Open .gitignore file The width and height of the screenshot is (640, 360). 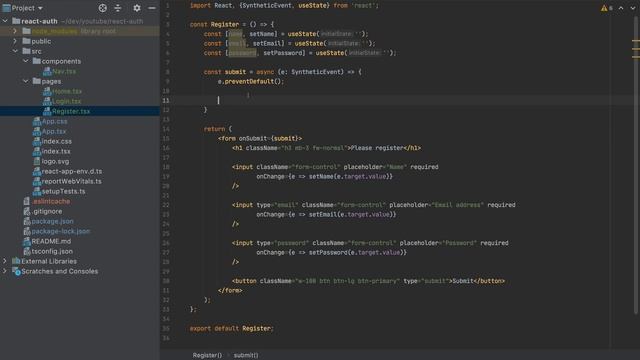click(x=47, y=211)
